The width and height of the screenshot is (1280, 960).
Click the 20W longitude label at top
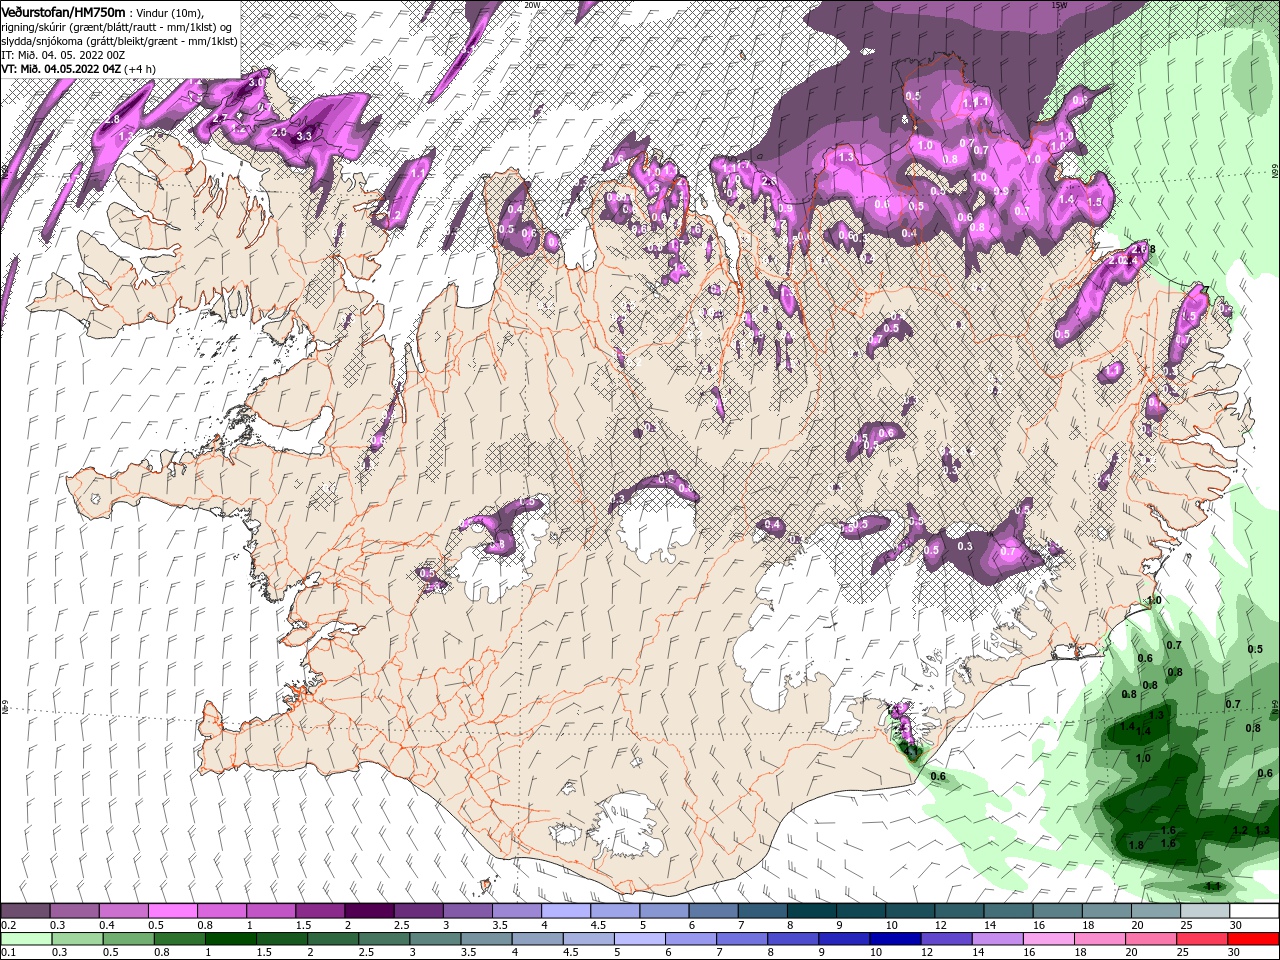point(532,5)
